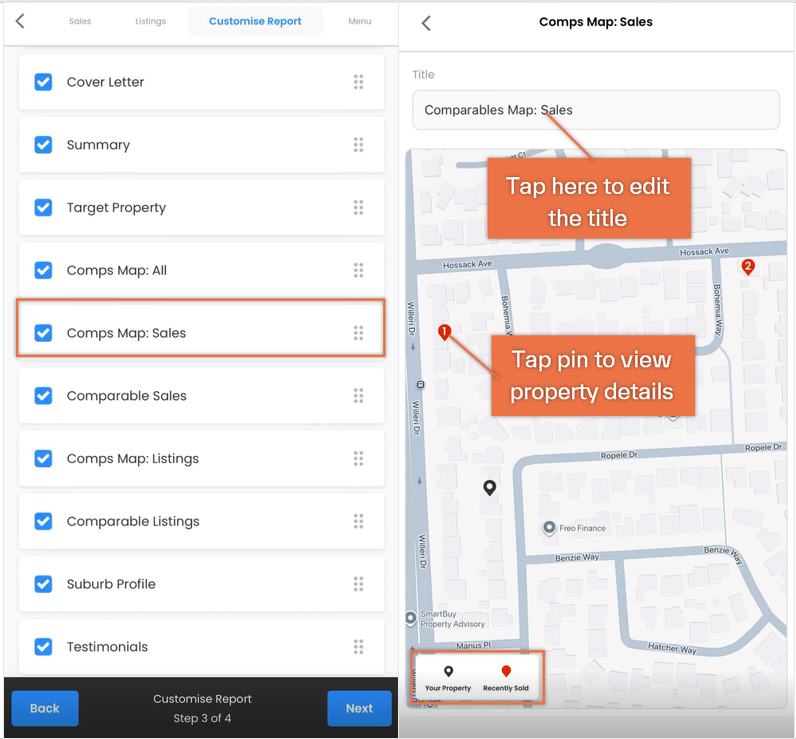Uncheck the Testimonials checkbox
The image size is (796, 739).
(x=43, y=647)
